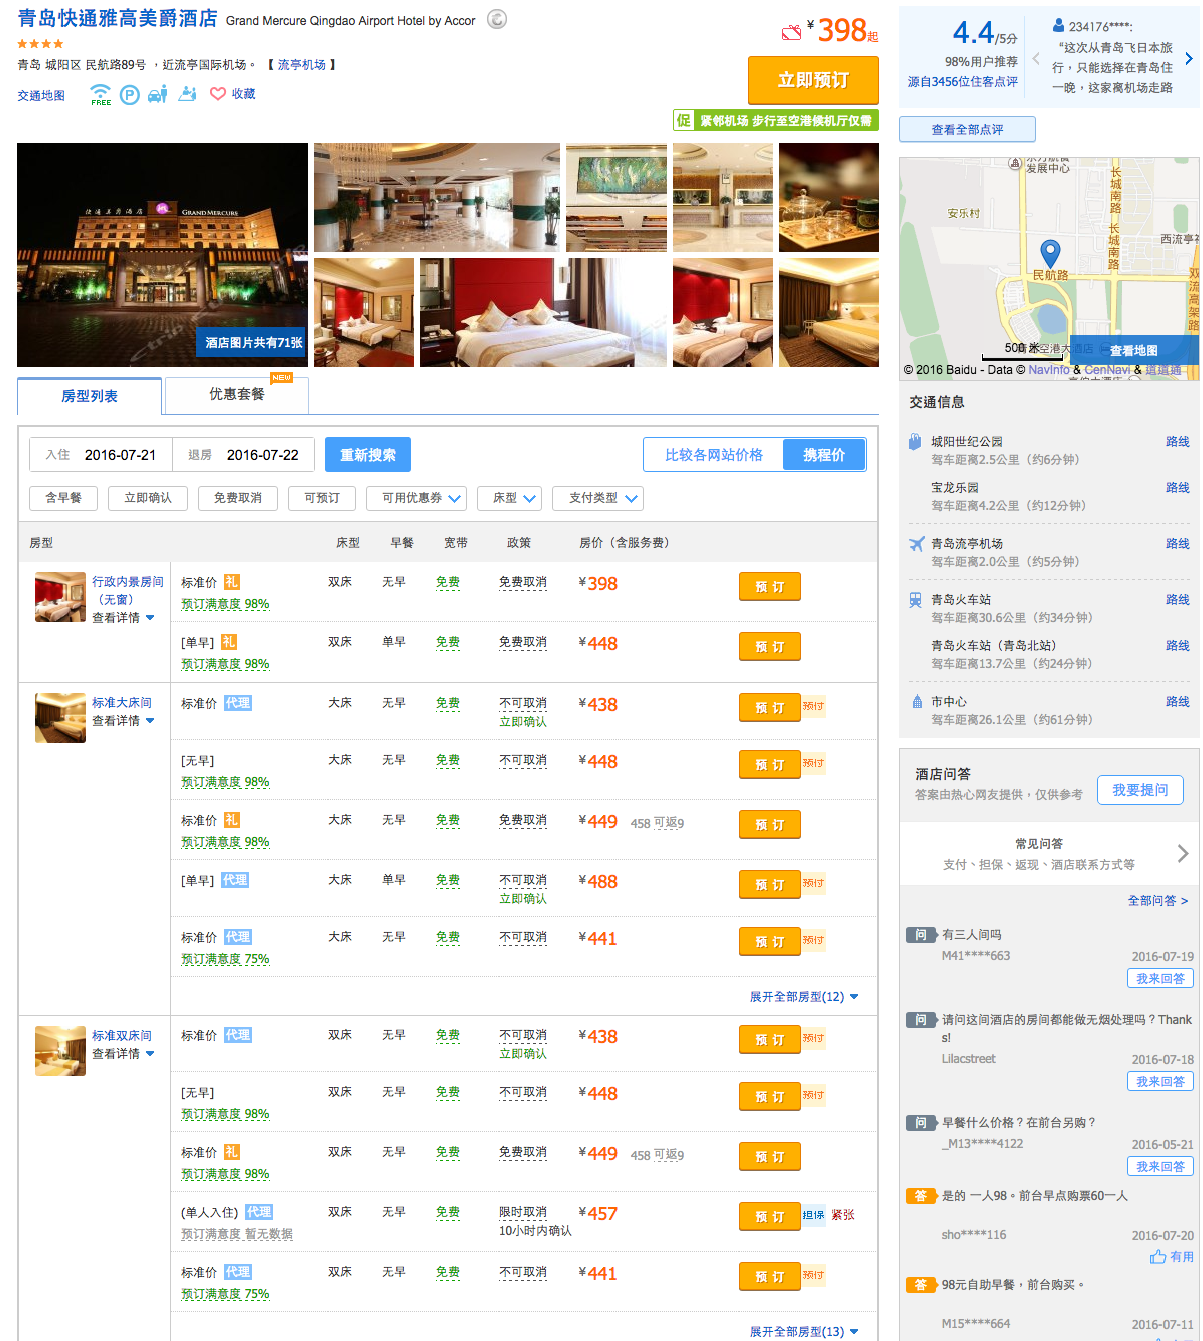1203x1341 pixels.
Task: Show next review with right arrow
Action: pos(1189,59)
